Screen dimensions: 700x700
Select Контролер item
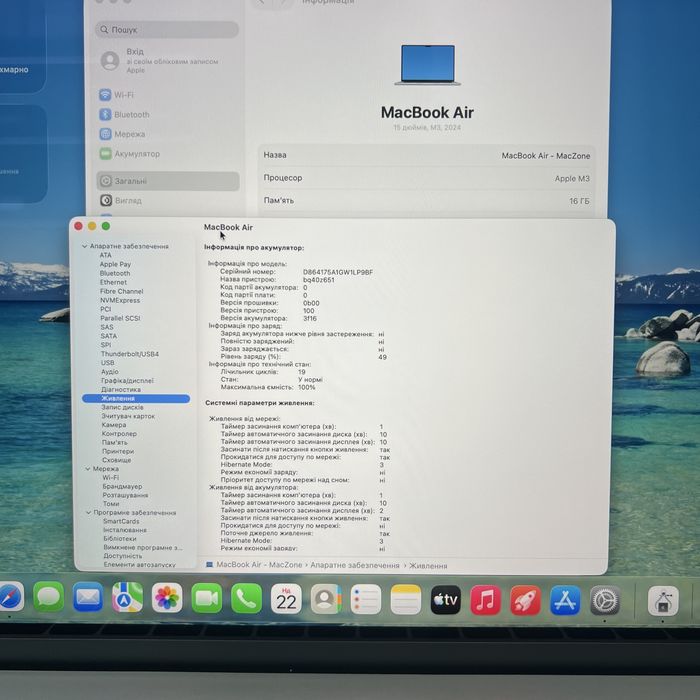(119, 433)
